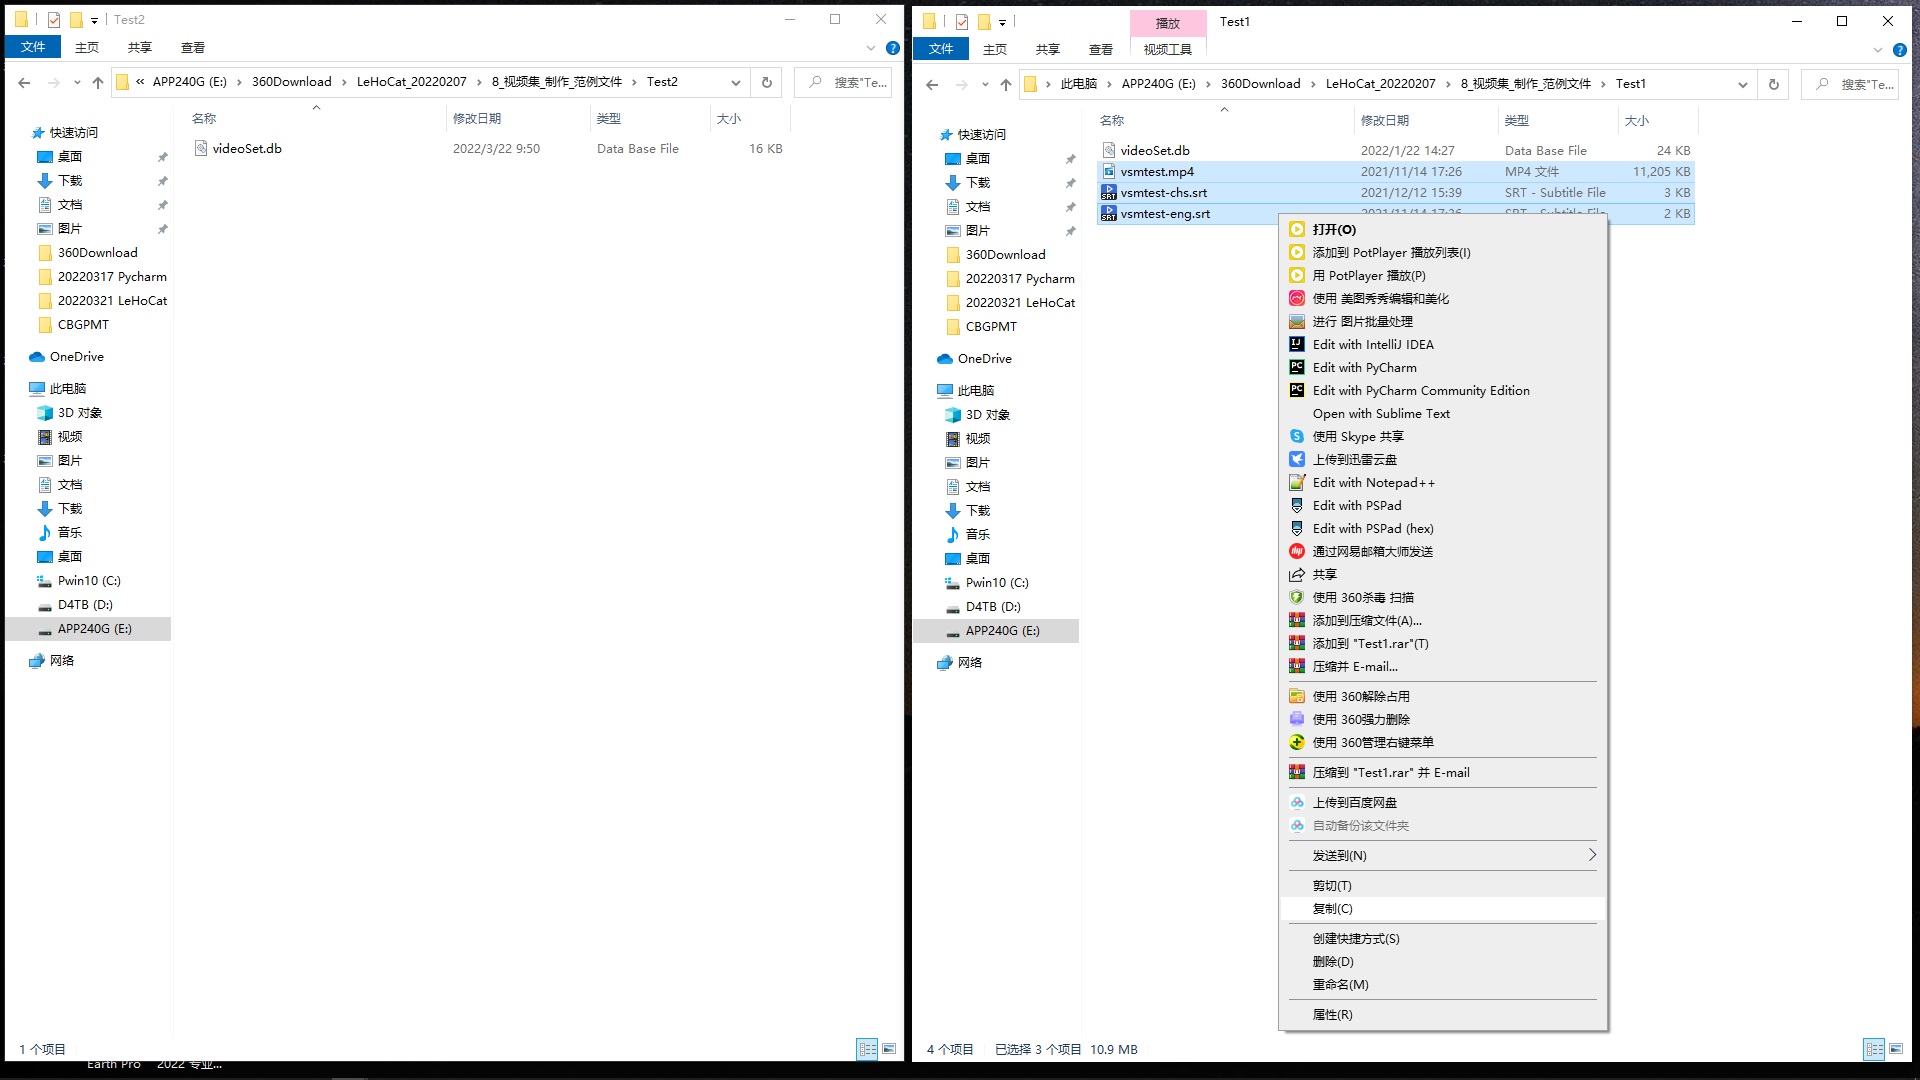Screen dimensions: 1920x1080
Task: Click the refresh icon in the Test1 address bar
Action: pos(1774,84)
